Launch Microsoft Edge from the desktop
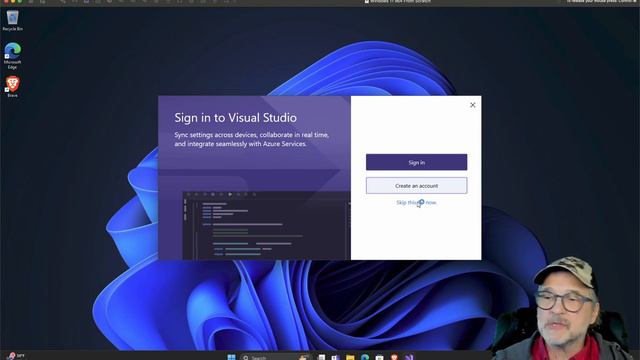Image resolution: width=640 pixels, height=360 pixels. point(12,56)
